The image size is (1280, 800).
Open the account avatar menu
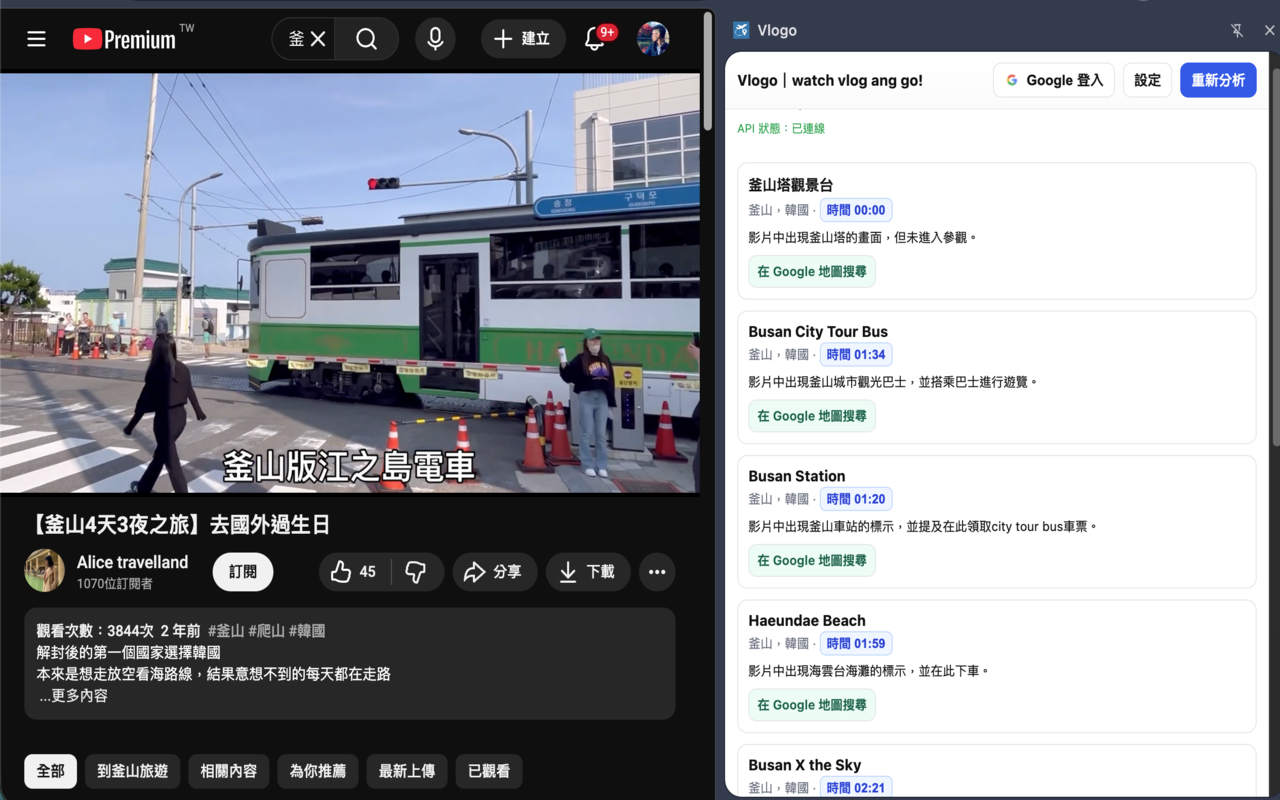652,39
